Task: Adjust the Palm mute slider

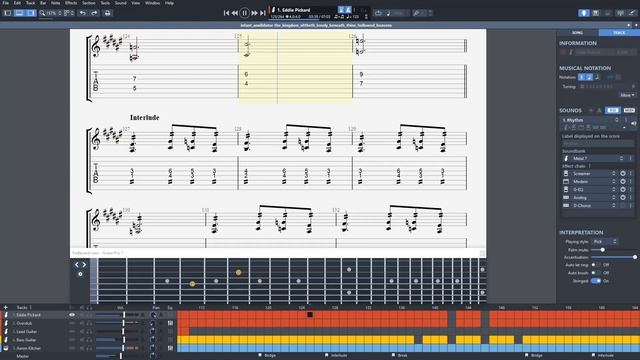Action: (602, 250)
